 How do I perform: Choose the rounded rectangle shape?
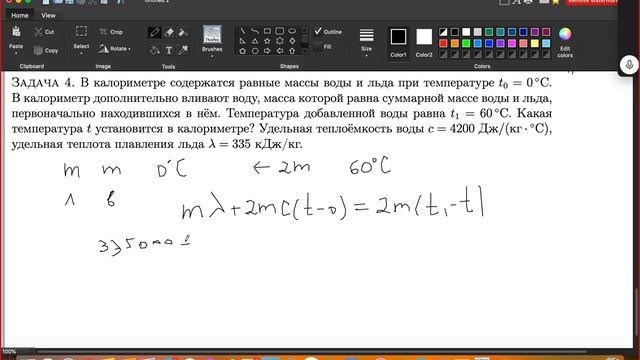point(280,31)
